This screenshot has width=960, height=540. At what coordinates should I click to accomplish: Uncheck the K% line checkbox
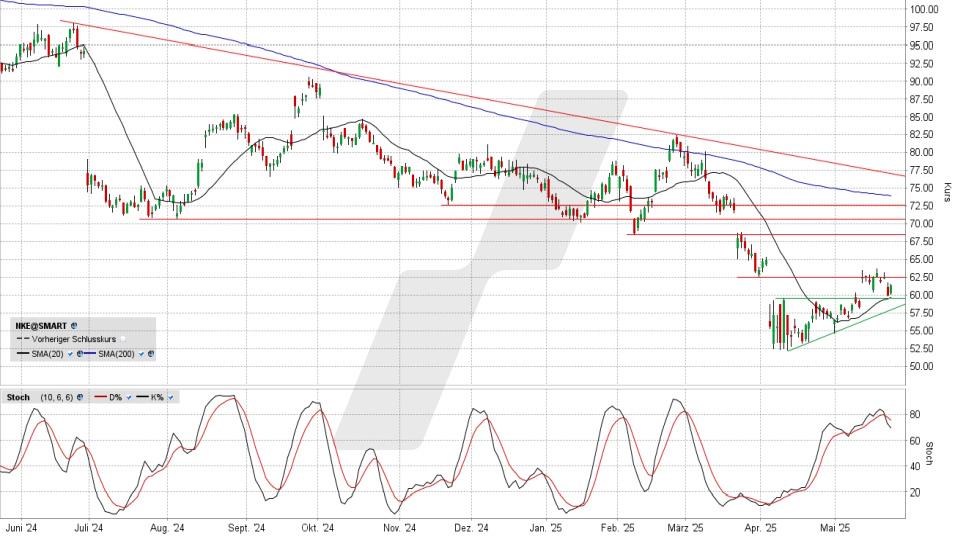(x=170, y=397)
